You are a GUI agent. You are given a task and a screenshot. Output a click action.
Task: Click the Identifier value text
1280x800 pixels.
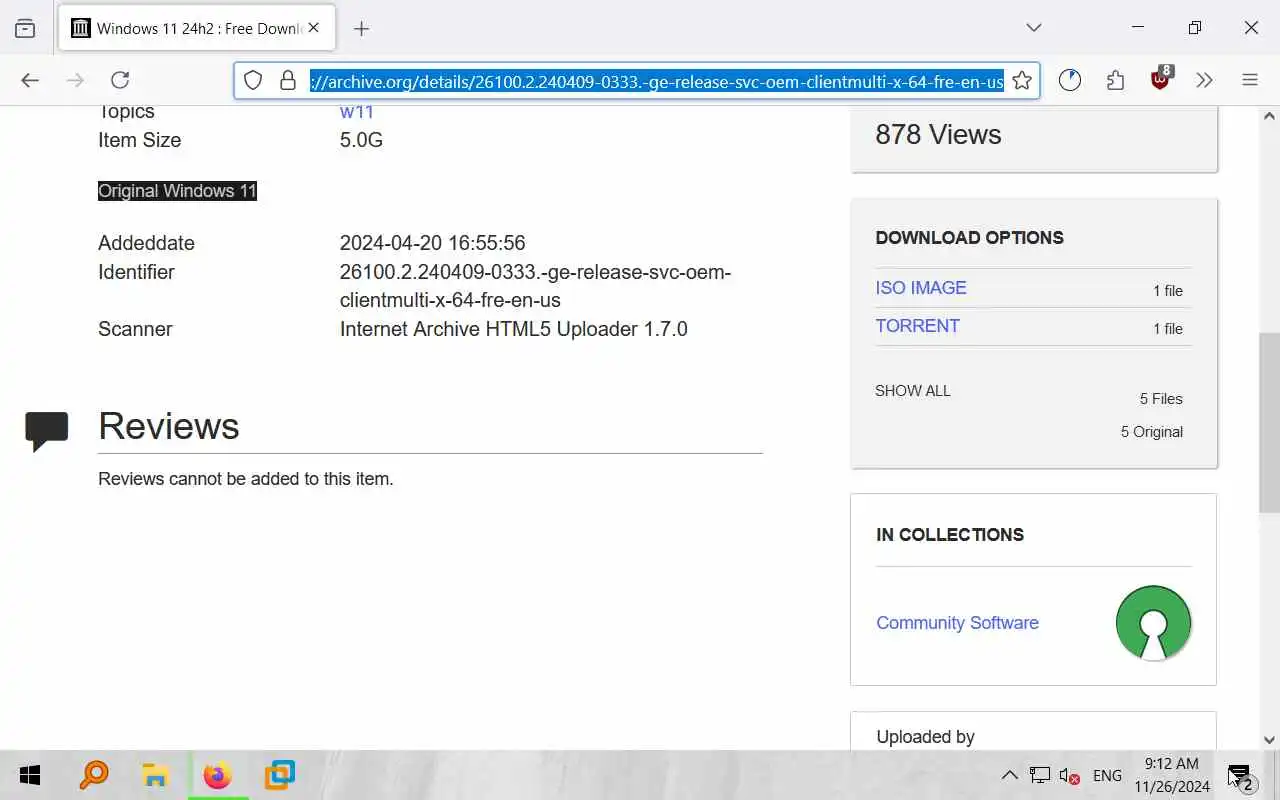(536, 286)
